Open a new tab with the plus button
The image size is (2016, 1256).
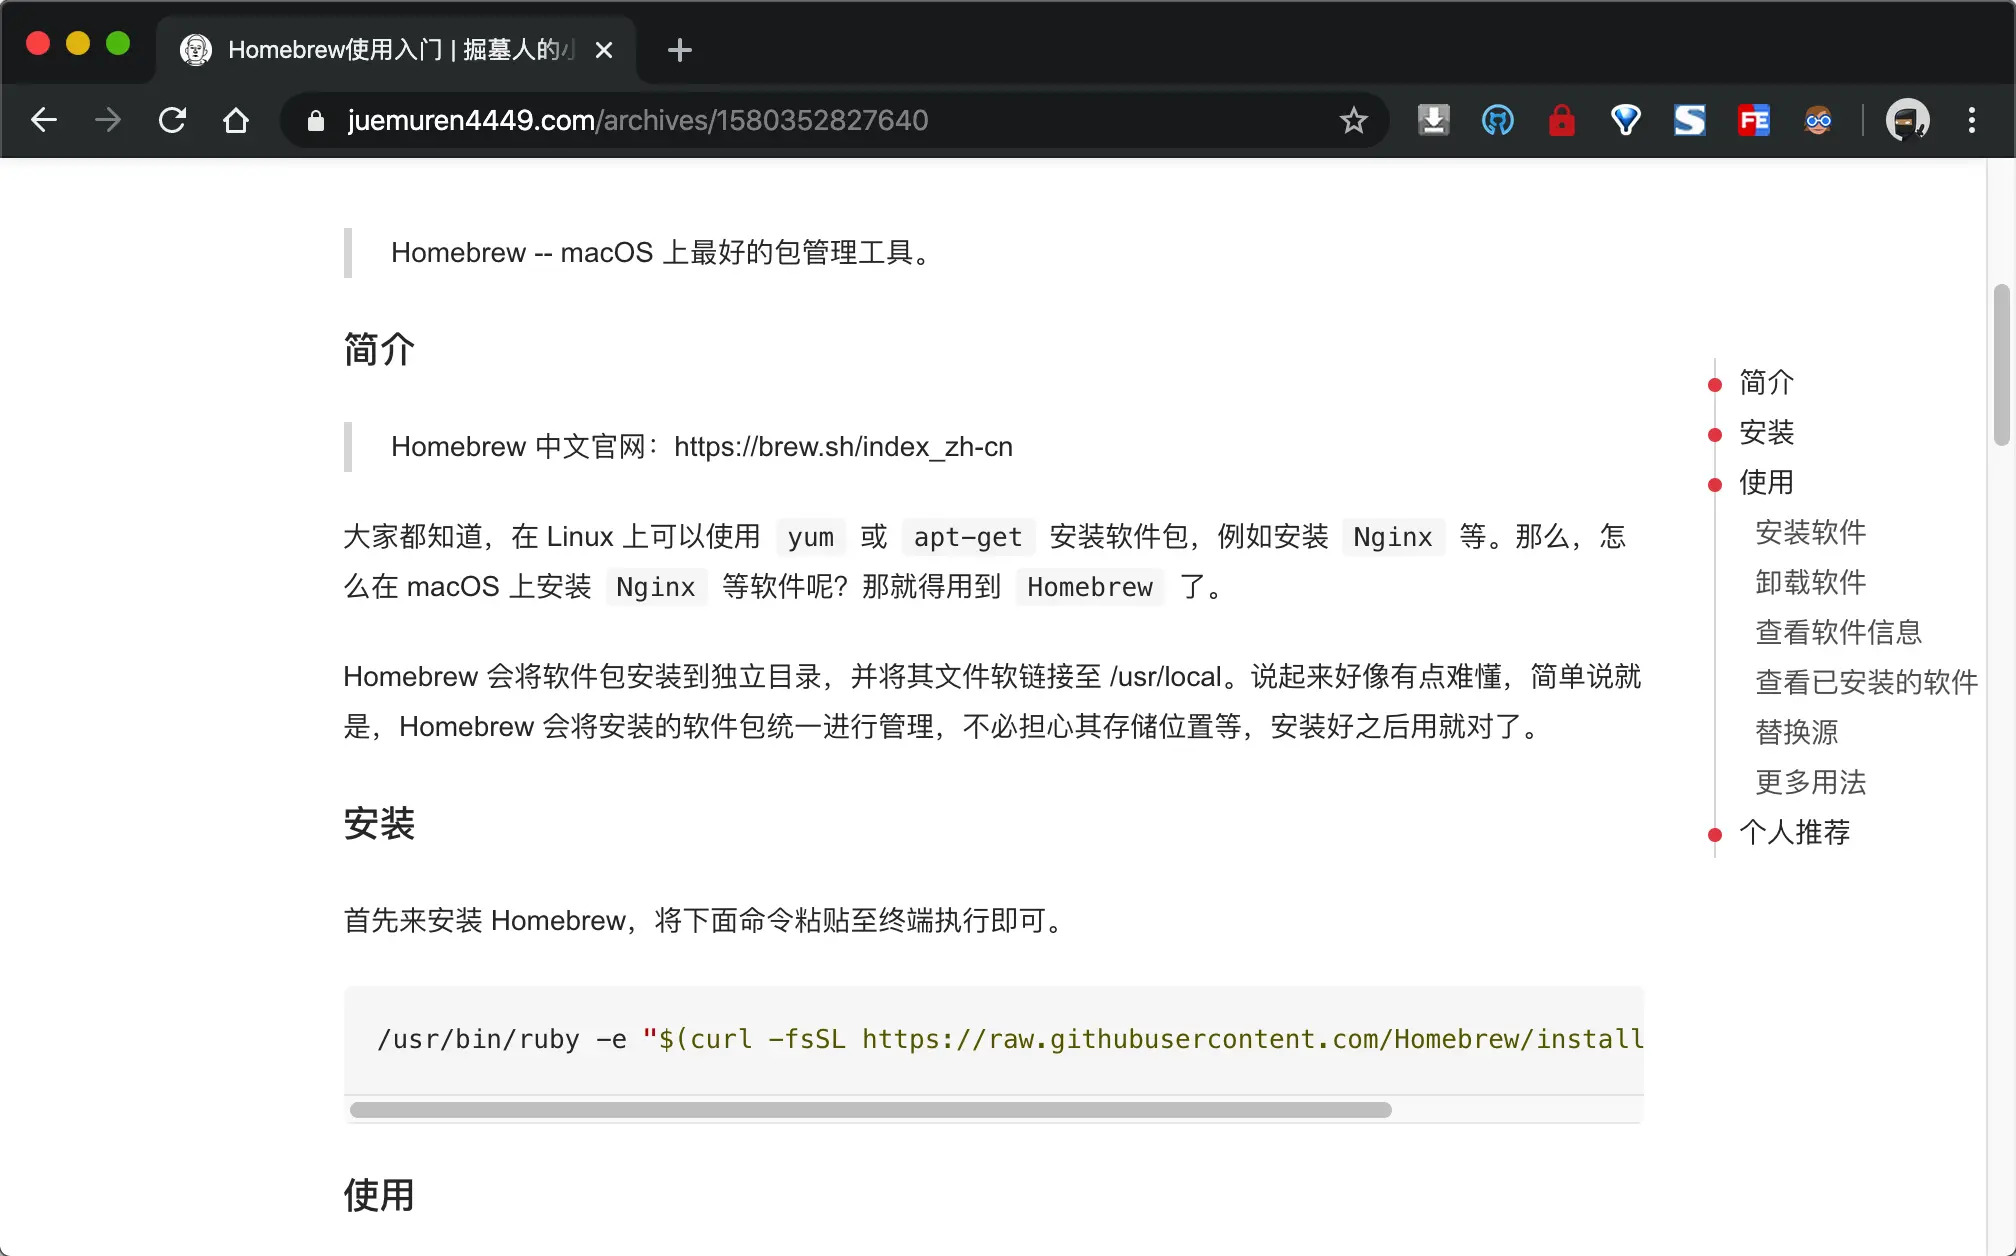(x=680, y=50)
